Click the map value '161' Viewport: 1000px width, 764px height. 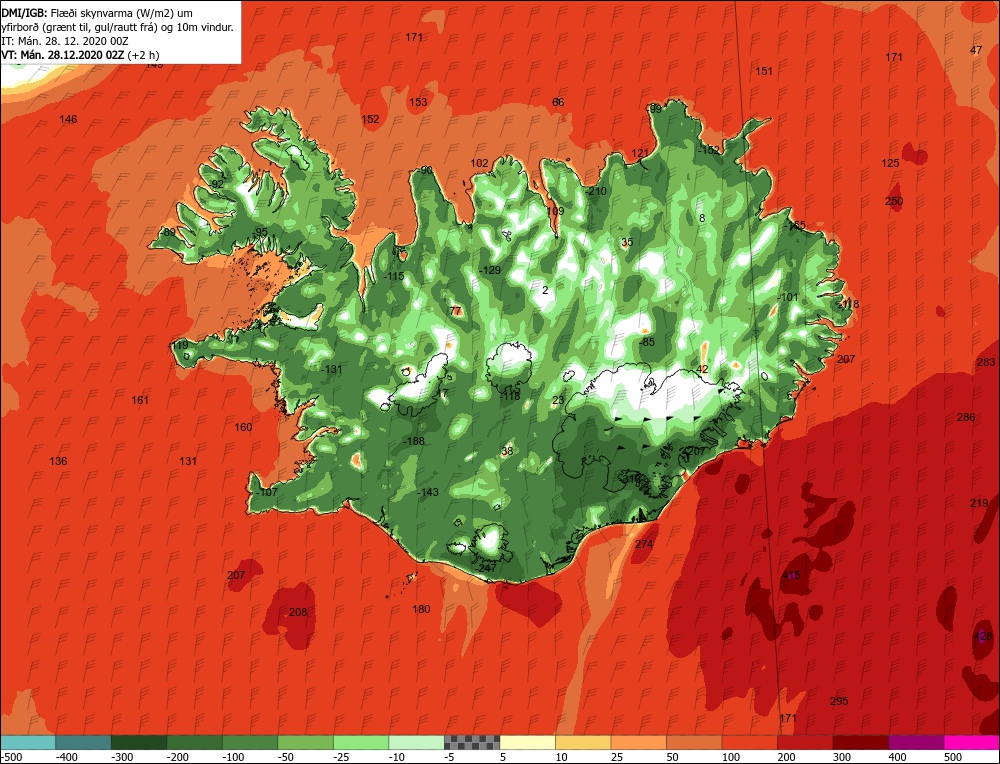click(140, 400)
